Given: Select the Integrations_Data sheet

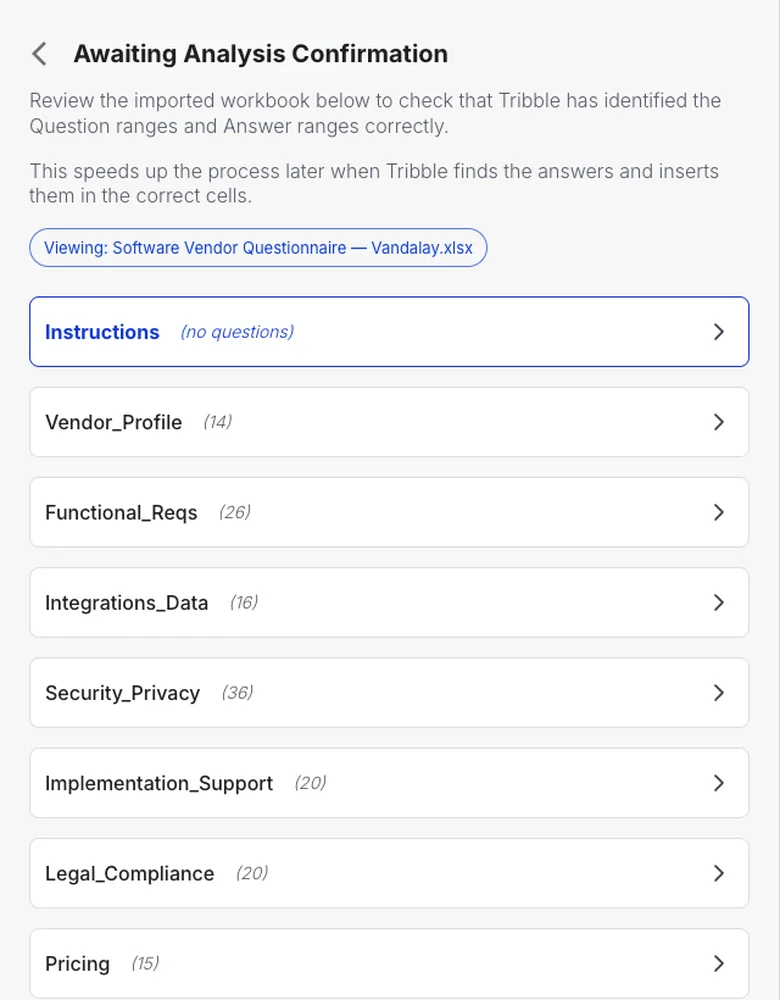Looking at the screenshot, I should click(x=389, y=603).
